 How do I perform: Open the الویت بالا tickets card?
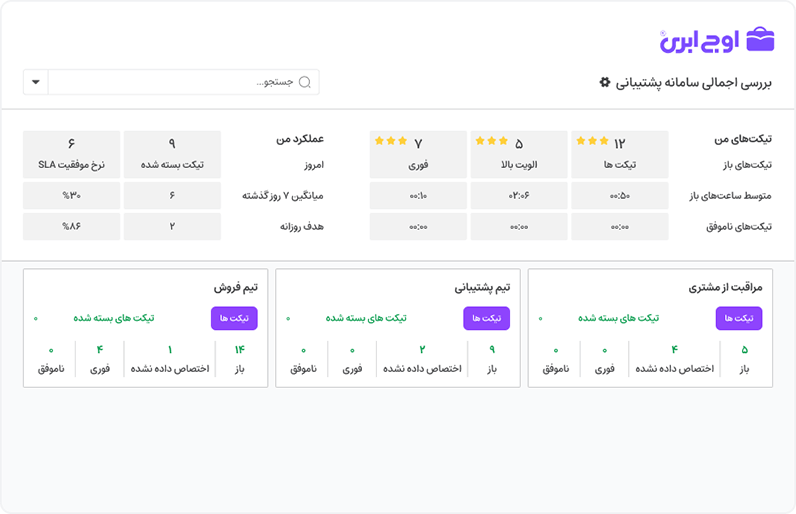tap(519, 154)
